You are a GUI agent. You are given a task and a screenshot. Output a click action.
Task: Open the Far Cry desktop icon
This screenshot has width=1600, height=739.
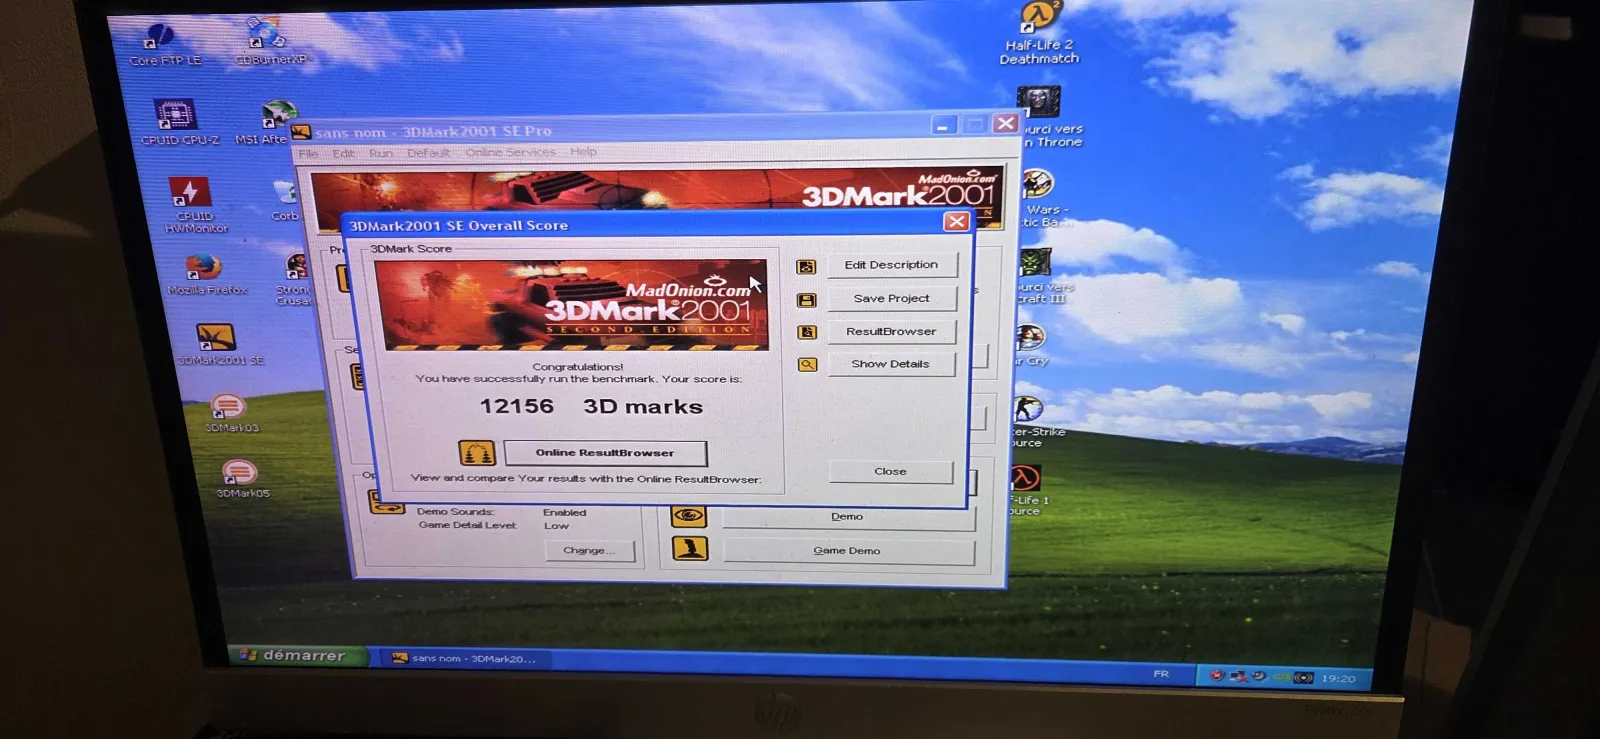coord(1029,338)
